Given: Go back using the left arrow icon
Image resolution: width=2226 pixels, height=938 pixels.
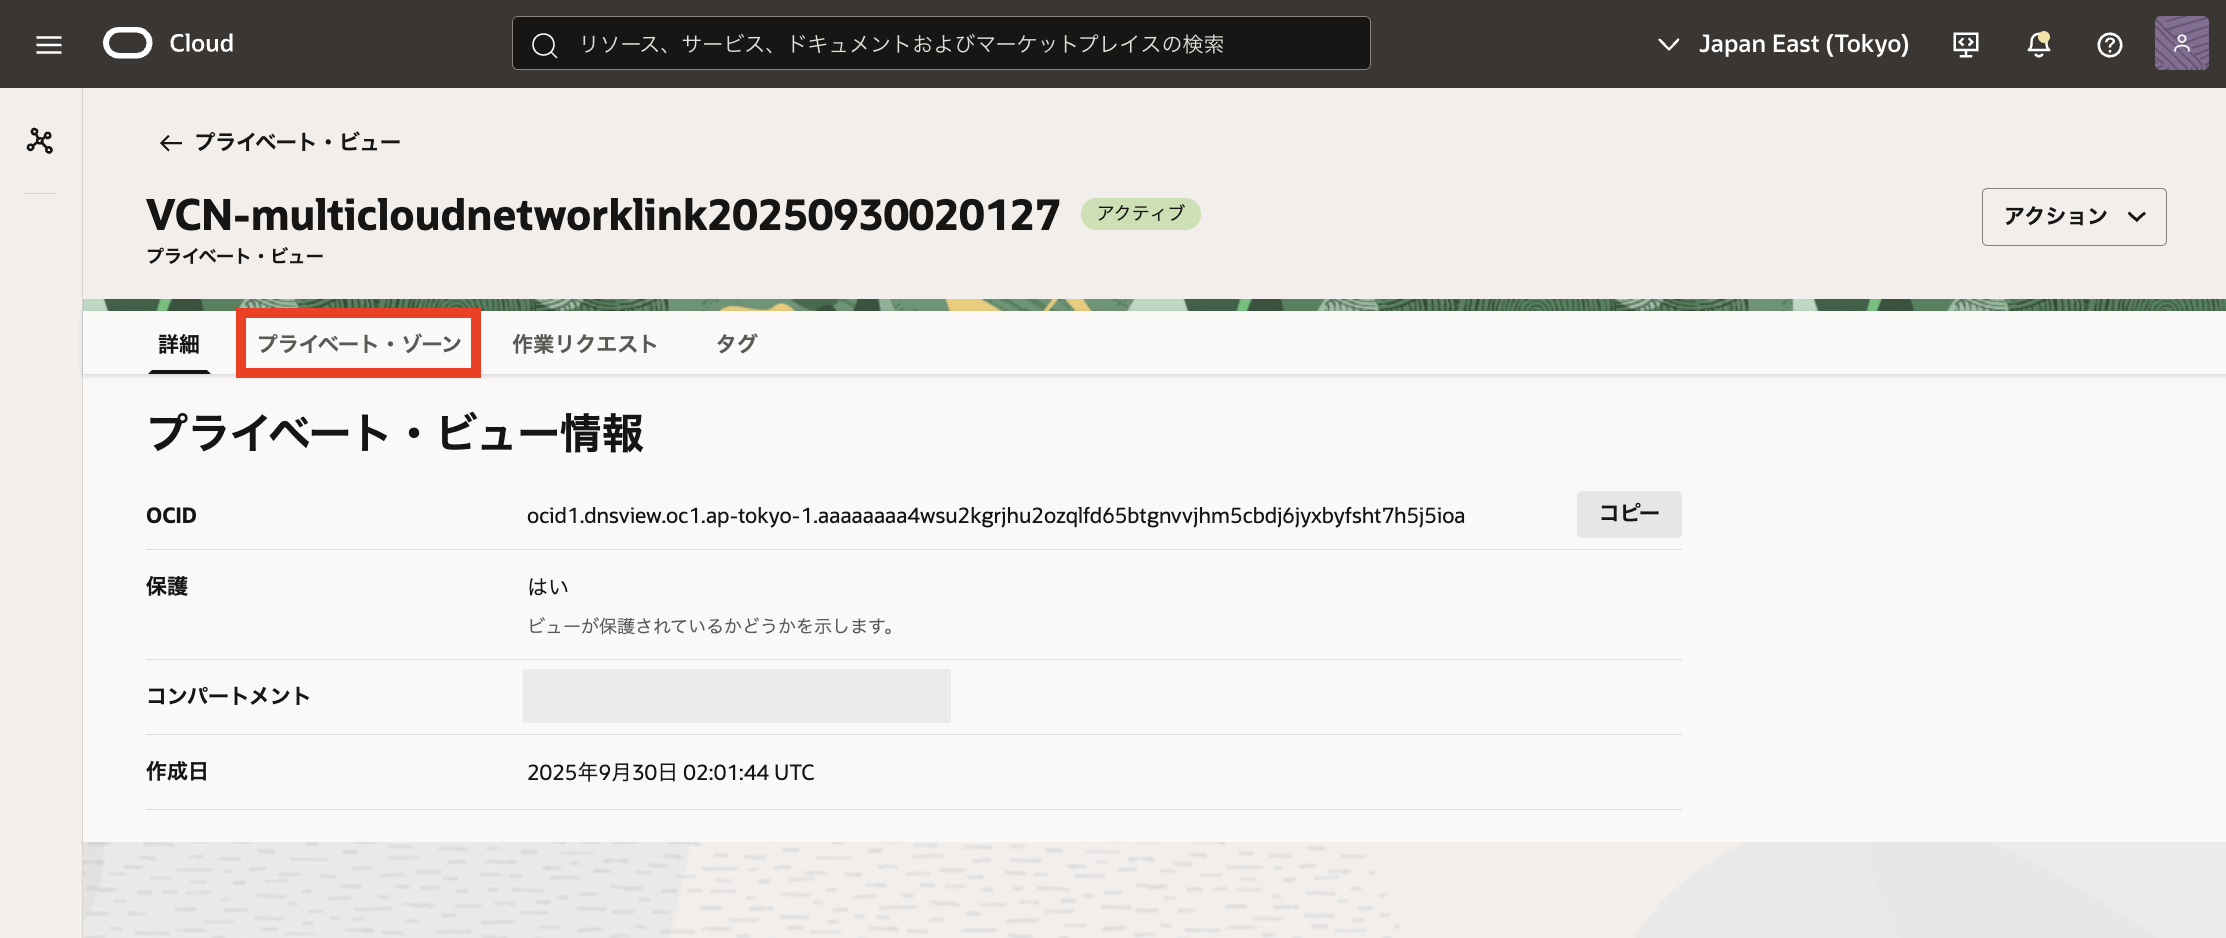Looking at the screenshot, I should (x=168, y=142).
